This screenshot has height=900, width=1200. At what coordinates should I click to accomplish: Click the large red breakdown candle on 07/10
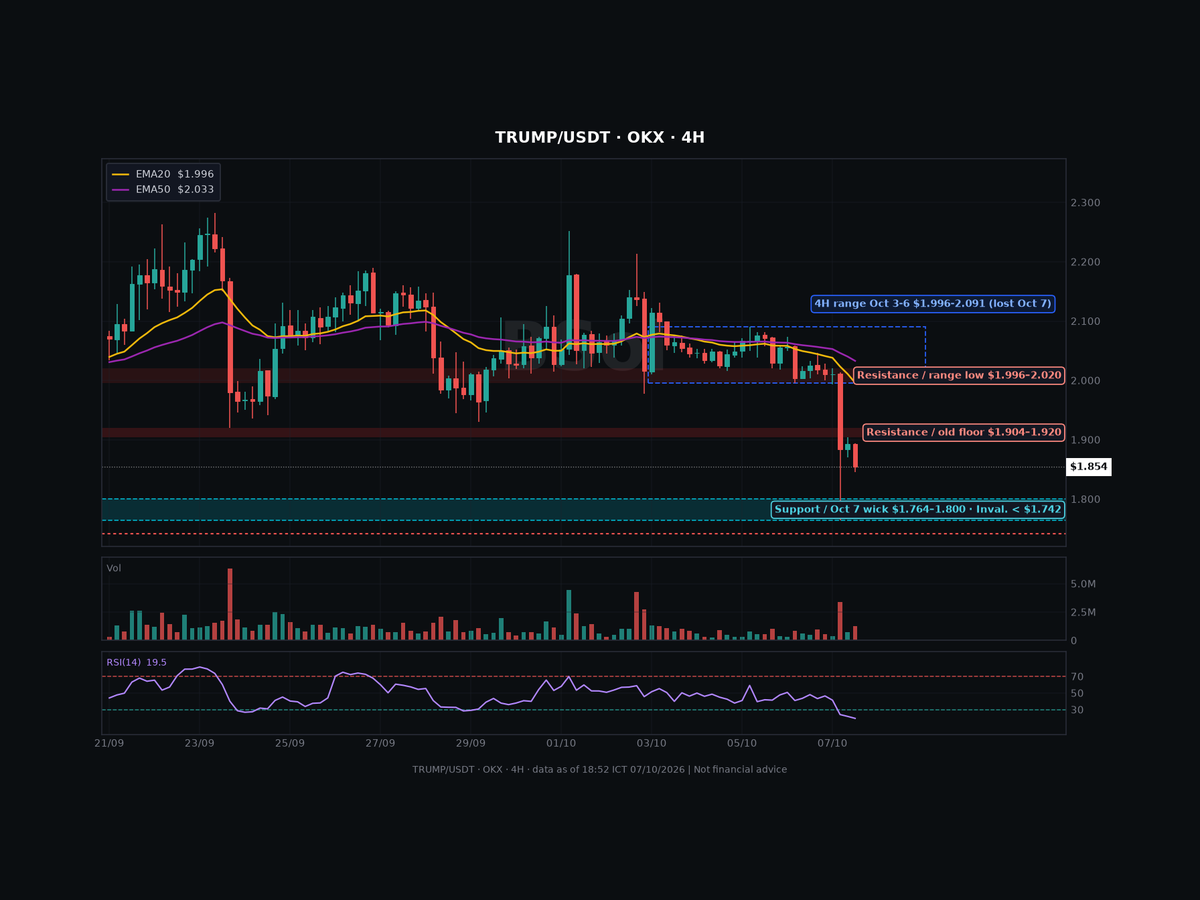point(840,412)
